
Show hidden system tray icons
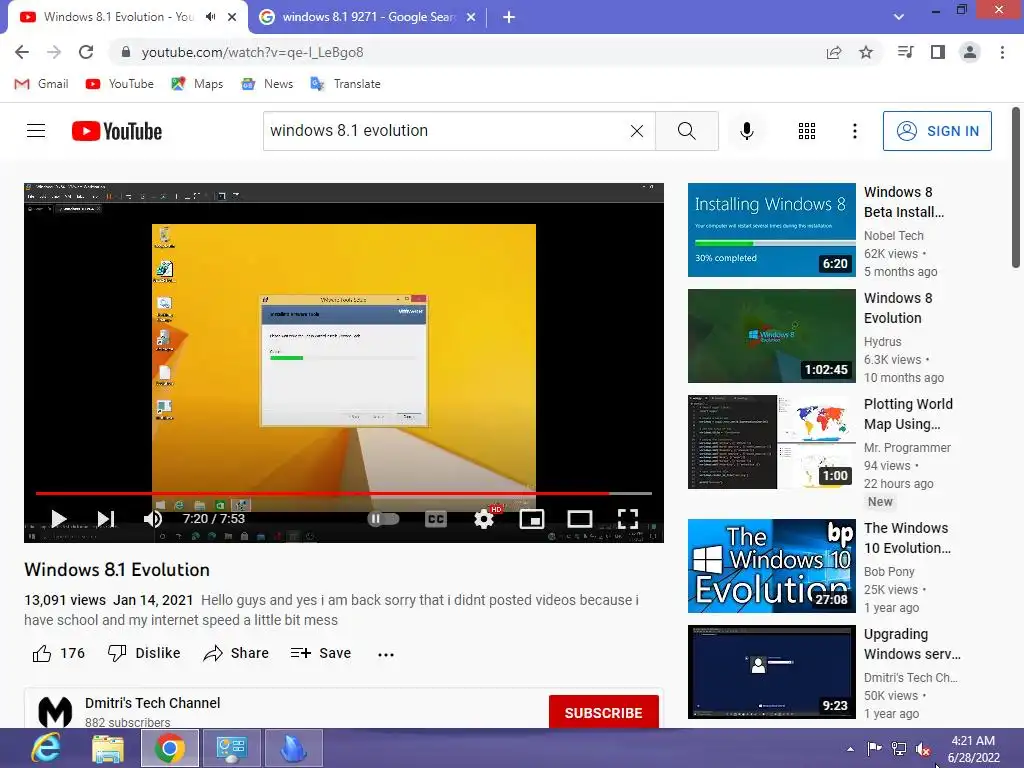(850, 749)
